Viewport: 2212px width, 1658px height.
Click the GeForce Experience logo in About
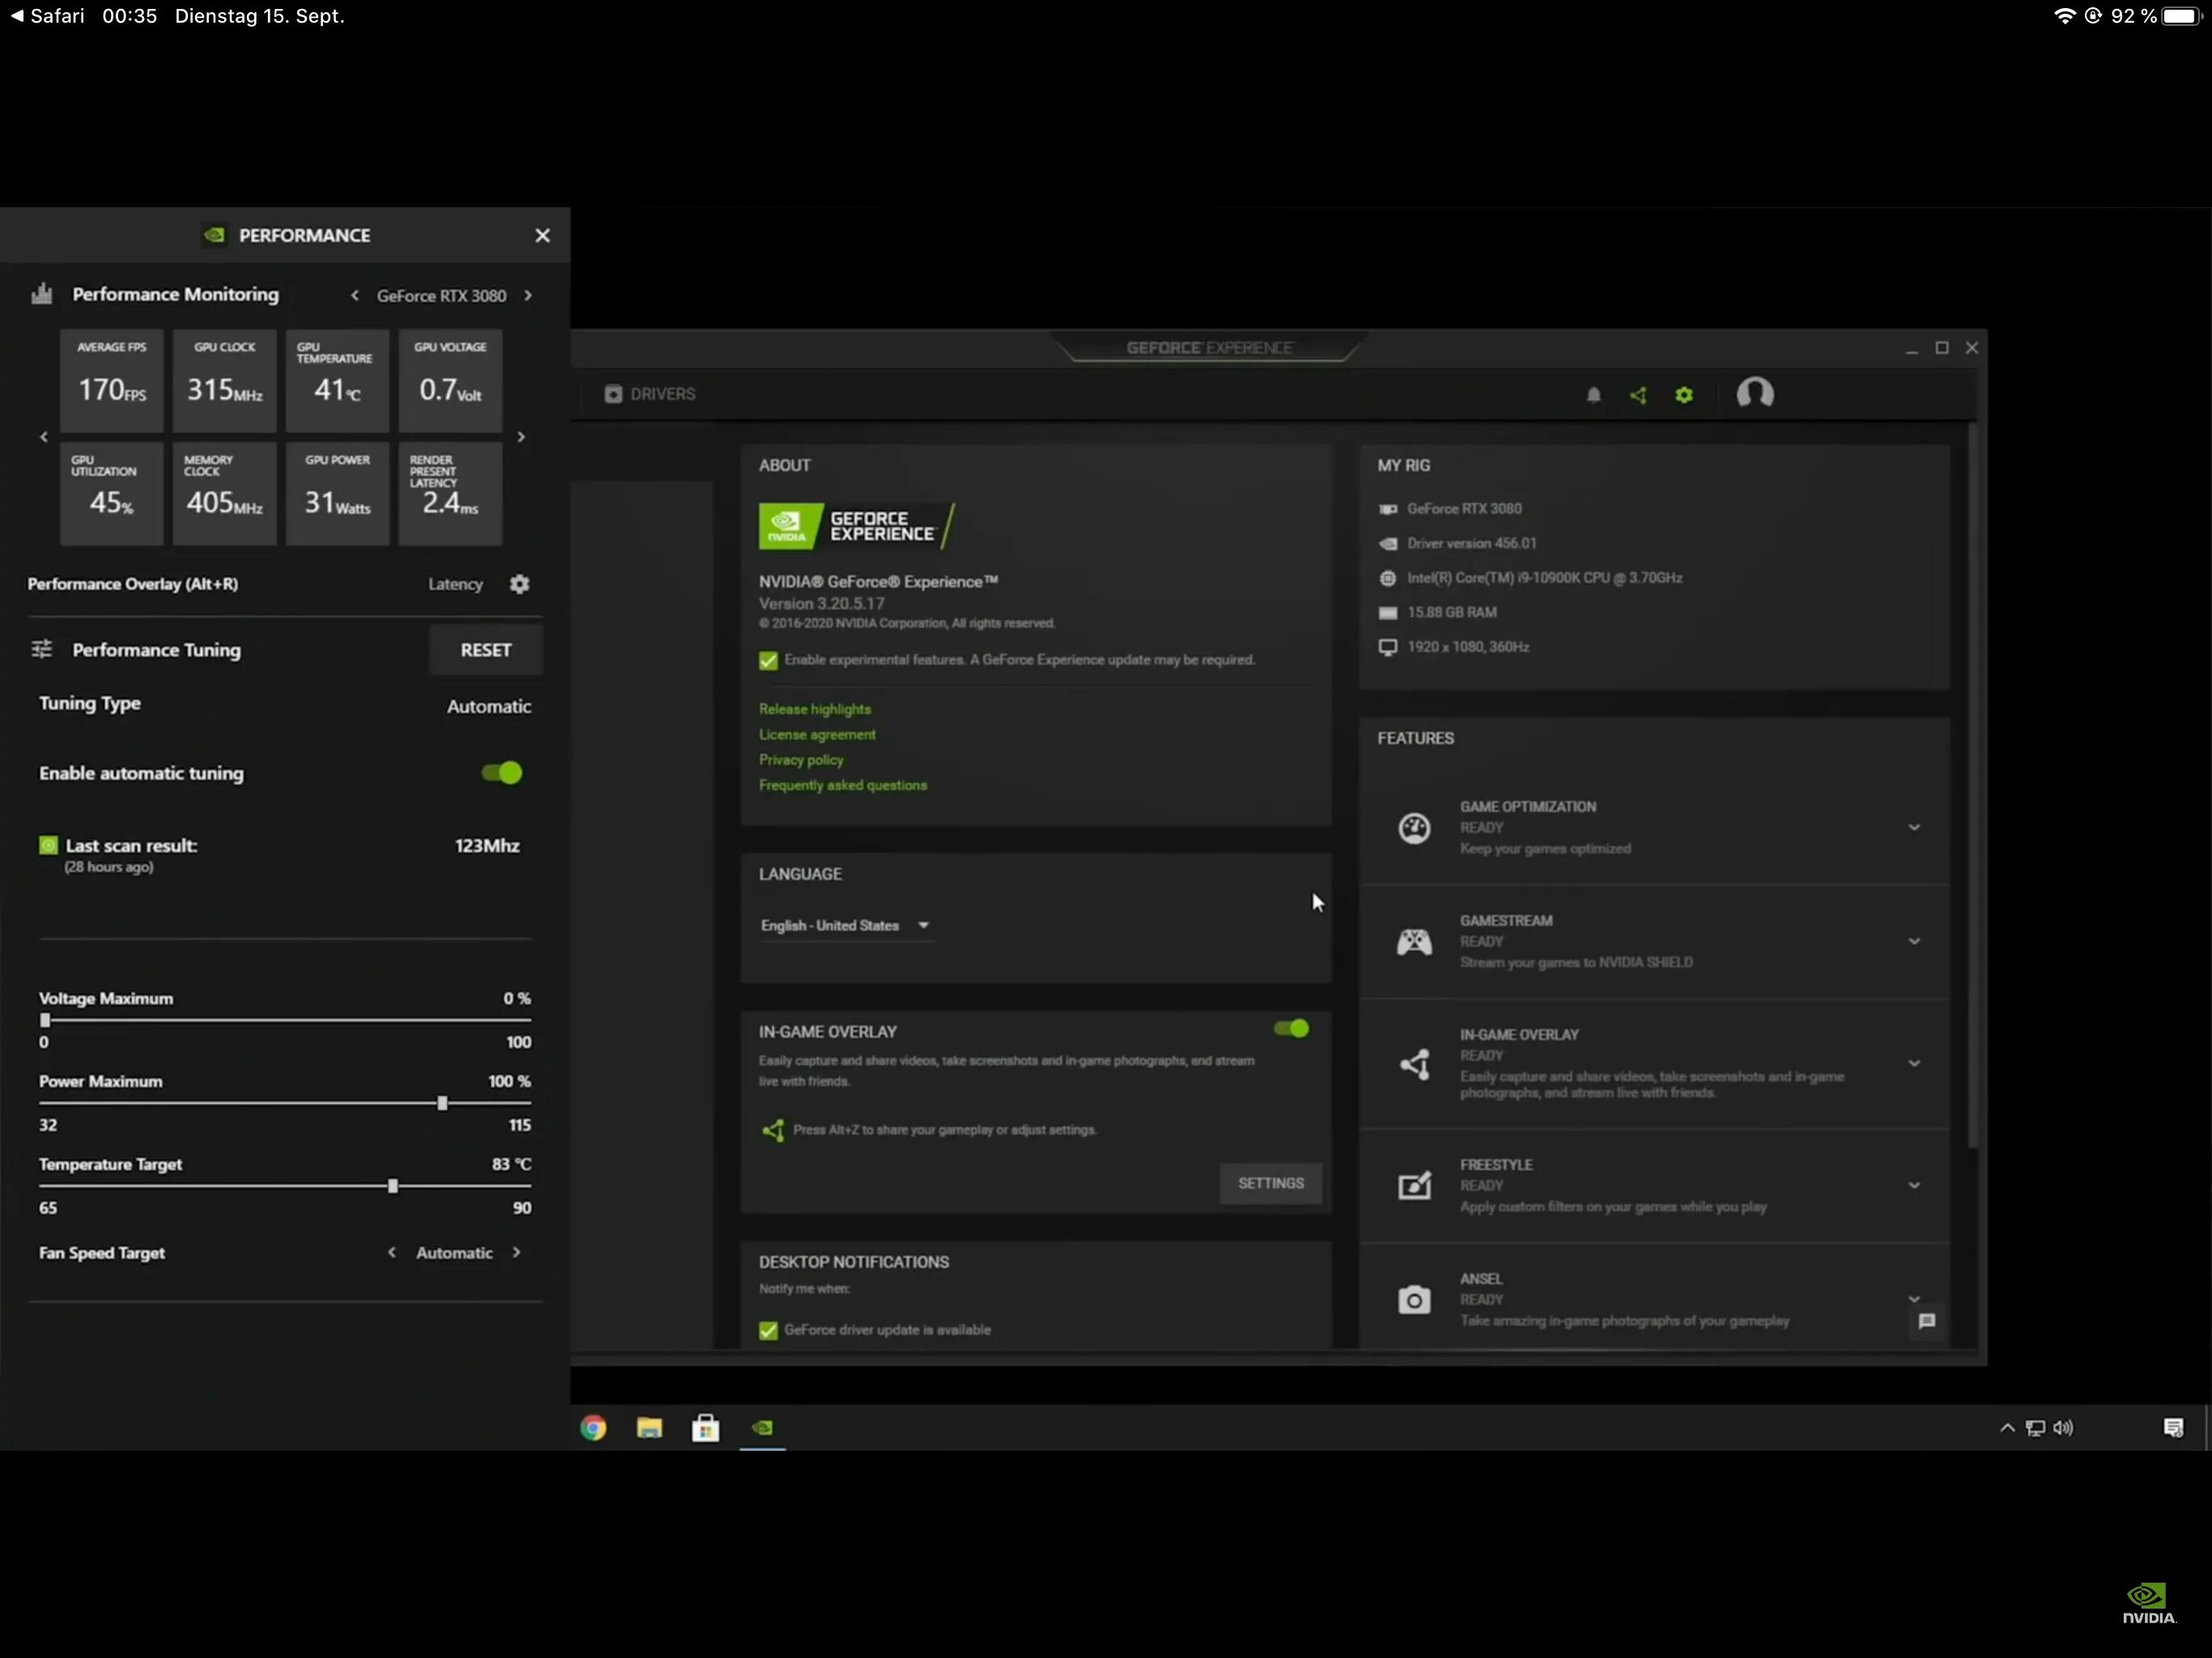pyautogui.click(x=857, y=526)
